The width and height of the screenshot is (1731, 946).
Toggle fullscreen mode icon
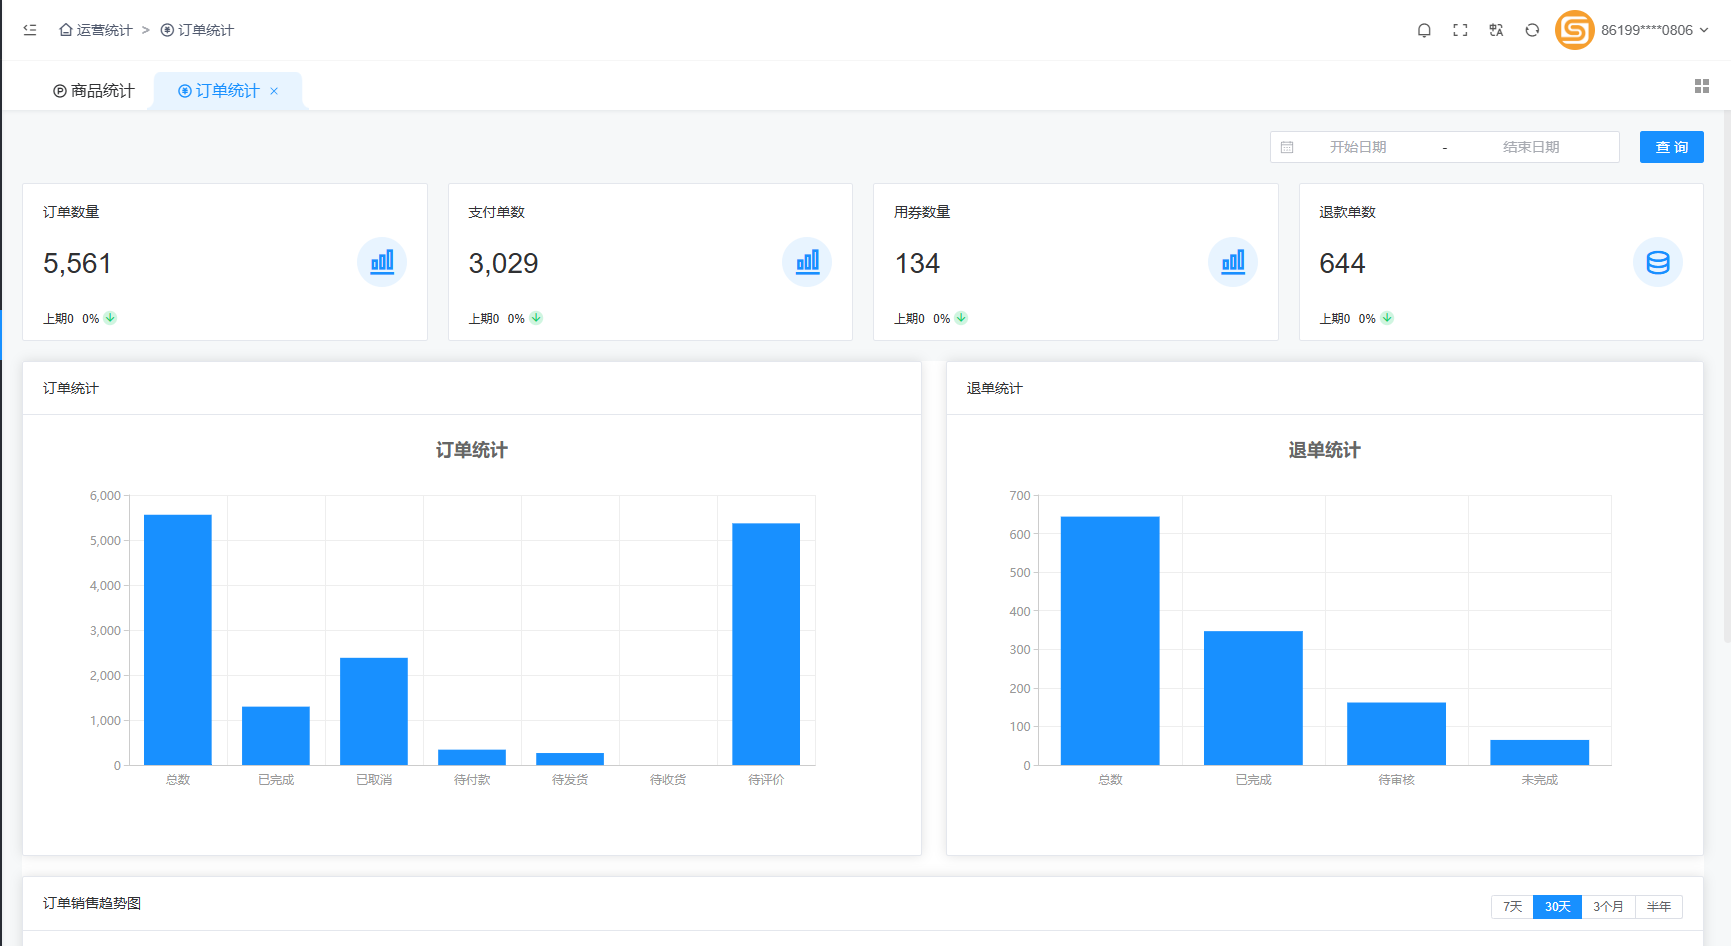[x=1460, y=30]
